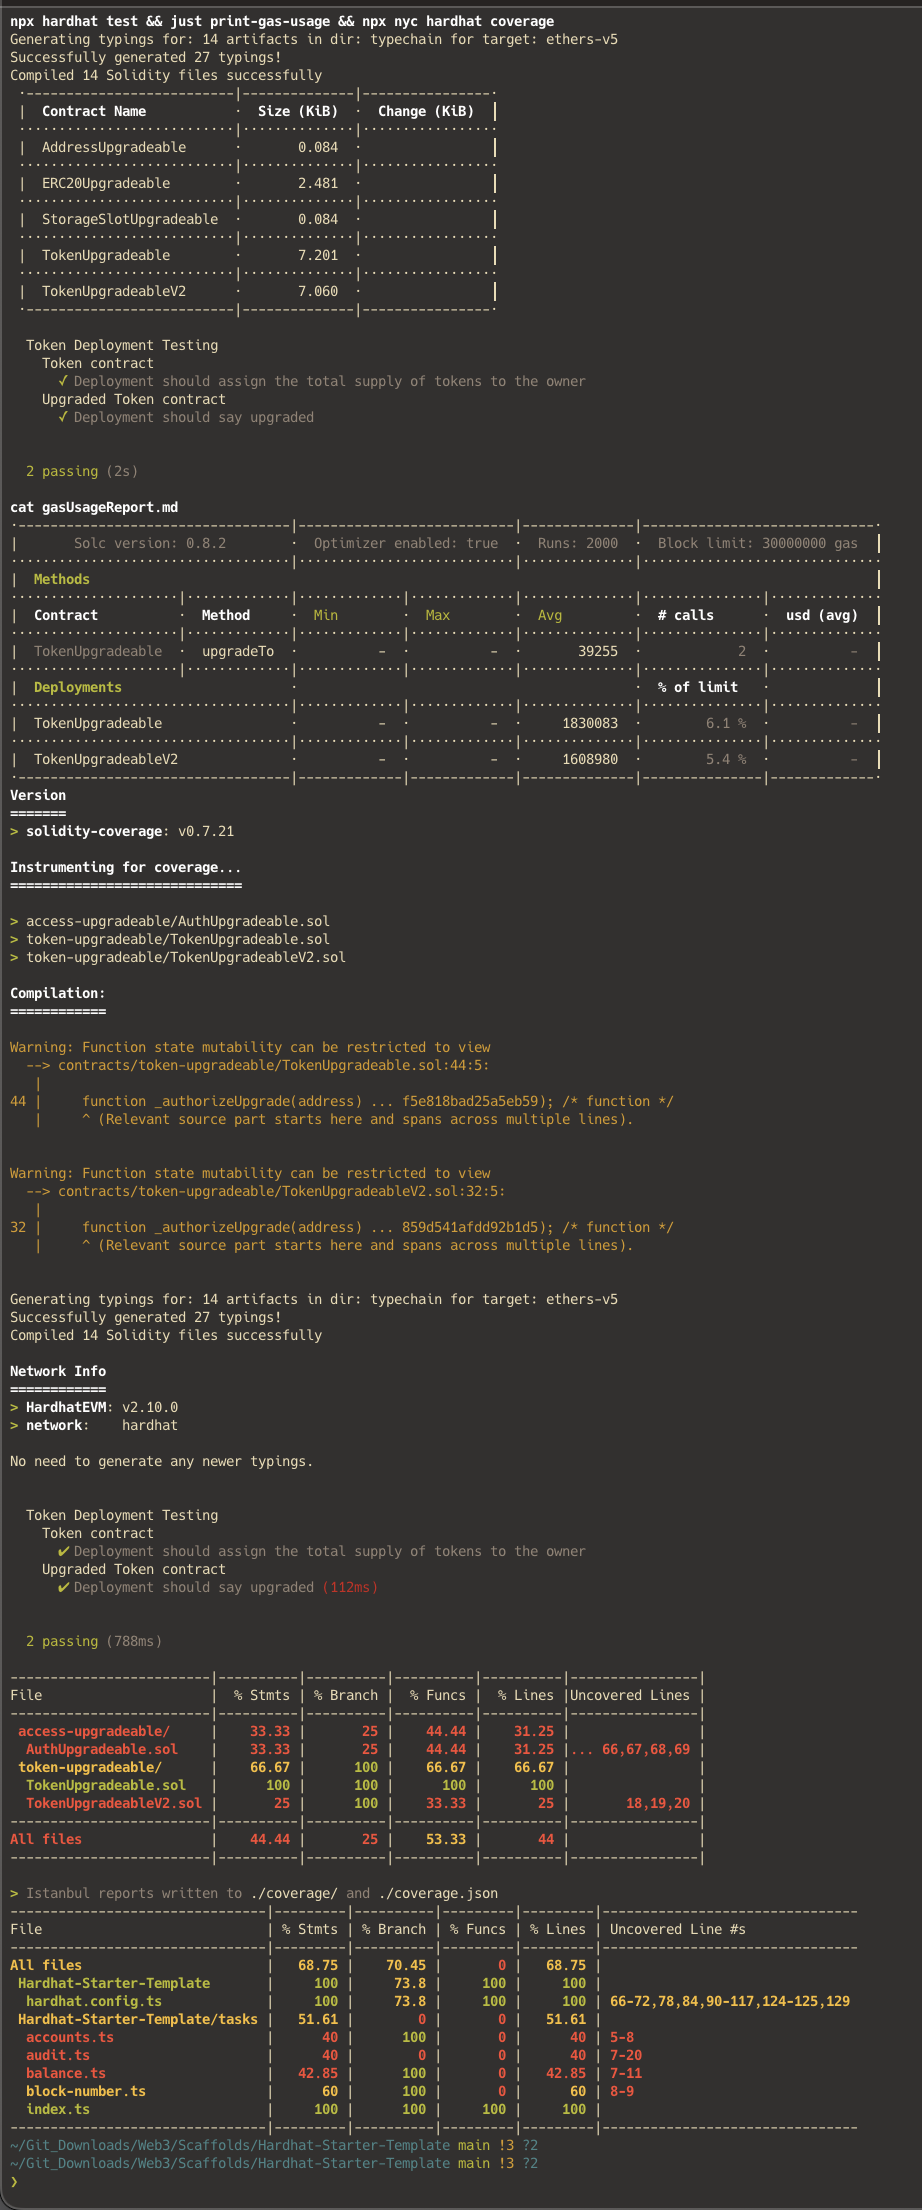Click the 'Methods' section label in gas report
This screenshot has width=922, height=2210.
point(62,579)
